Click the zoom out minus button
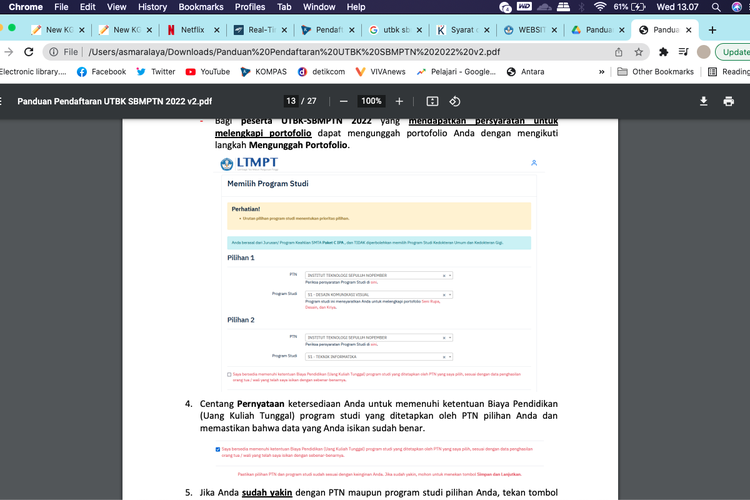The image size is (750, 500). point(343,101)
